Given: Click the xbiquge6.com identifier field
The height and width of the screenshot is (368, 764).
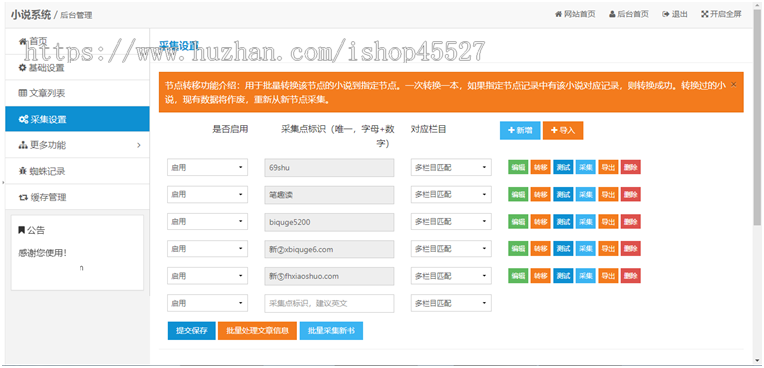Looking at the screenshot, I should (x=329, y=249).
